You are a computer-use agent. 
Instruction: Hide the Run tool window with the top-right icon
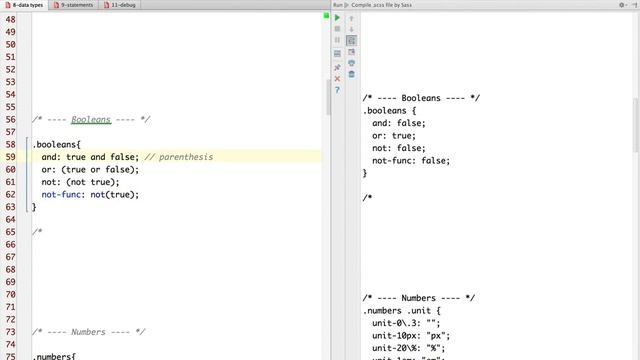pyautogui.click(x=635, y=5)
